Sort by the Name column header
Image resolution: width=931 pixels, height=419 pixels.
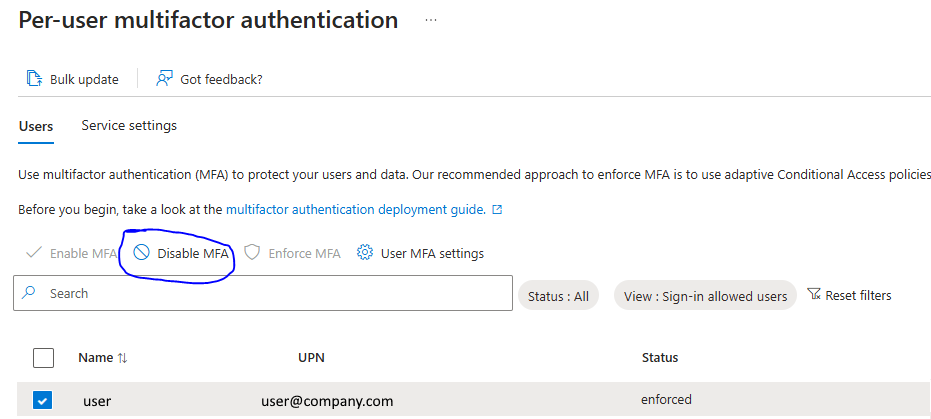point(103,358)
